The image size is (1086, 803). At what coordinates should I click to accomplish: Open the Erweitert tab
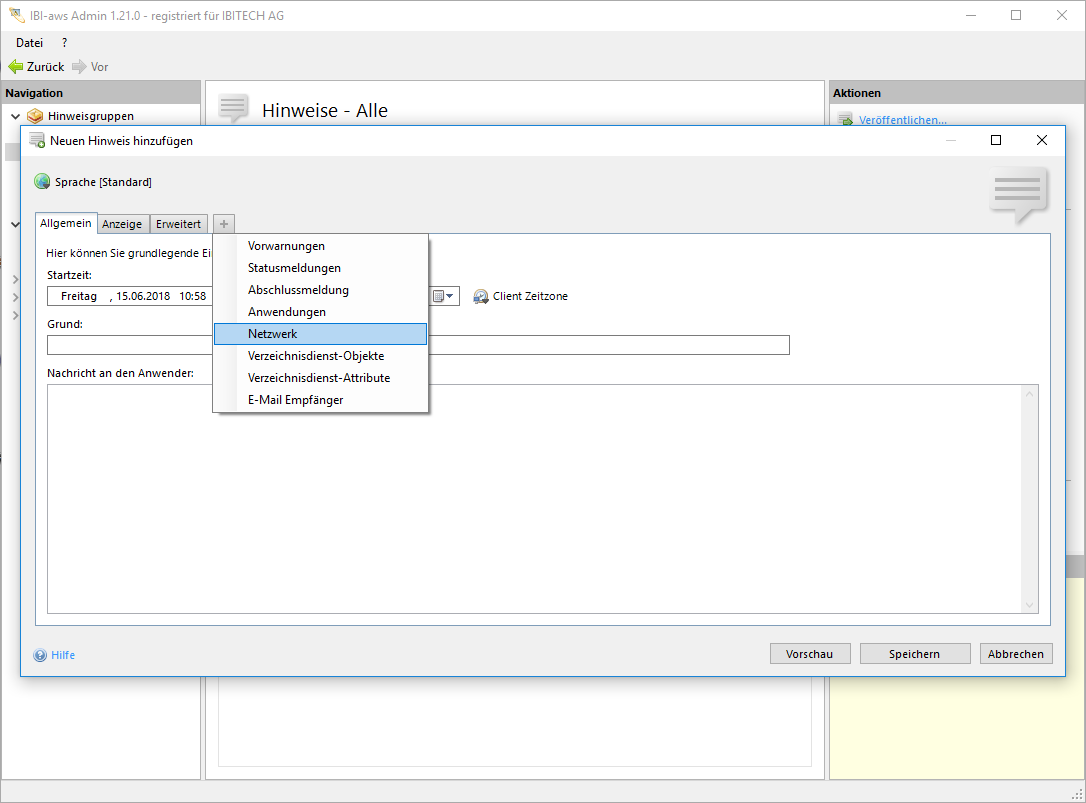point(178,224)
